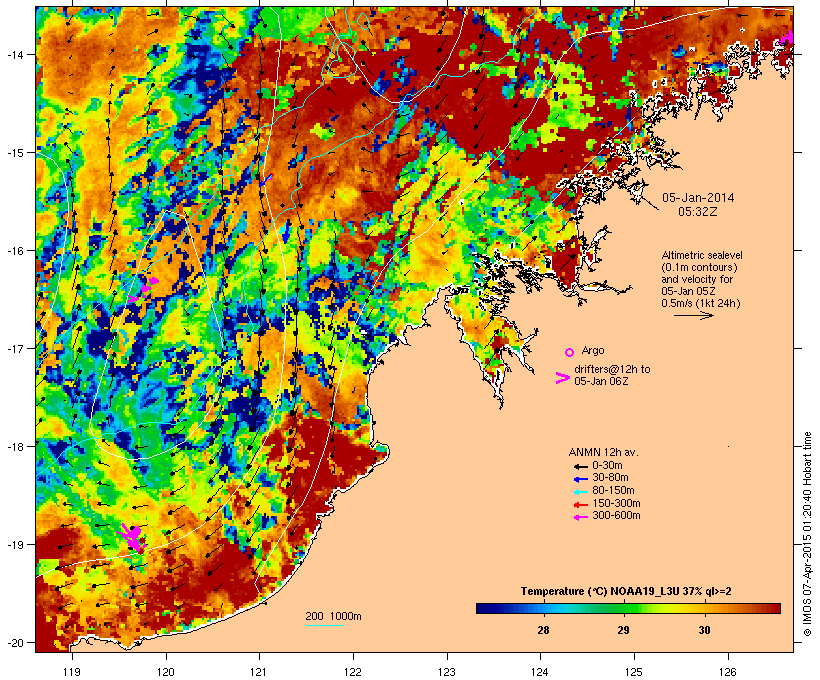Click the latitude label -14
This screenshot has width=820, height=680.
pyautogui.click(x=15, y=54)
